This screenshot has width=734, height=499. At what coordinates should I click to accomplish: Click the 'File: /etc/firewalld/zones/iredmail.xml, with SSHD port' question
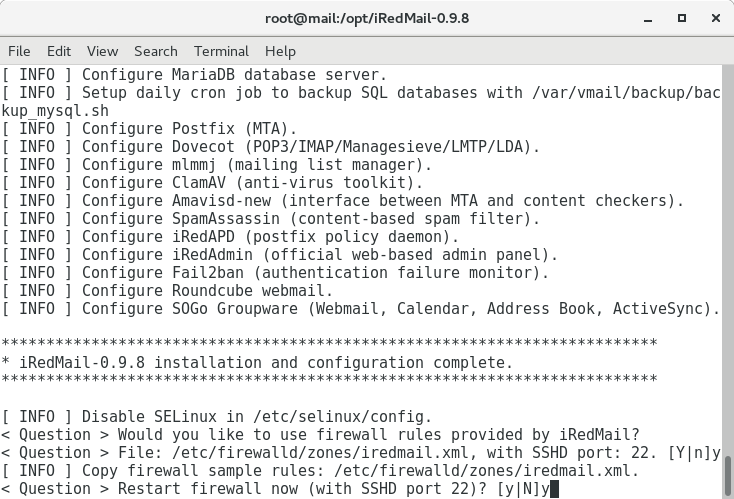click(x=361, y=453)
